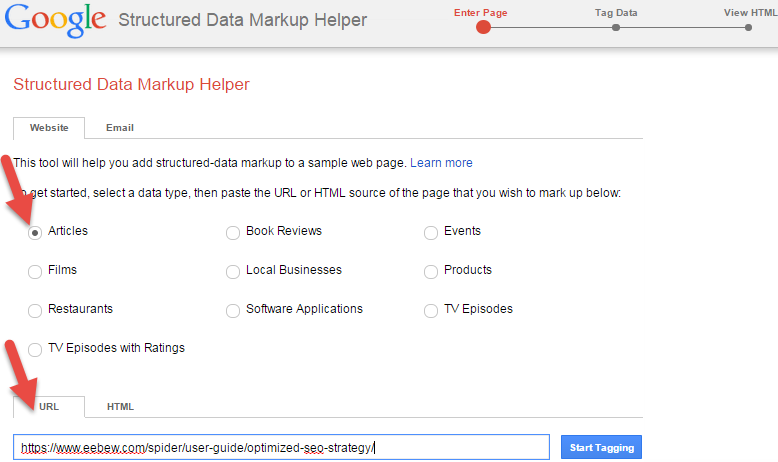Click the Start Tagging button
The width and height of the screenshot is (778, 462).
coord(601,448)
